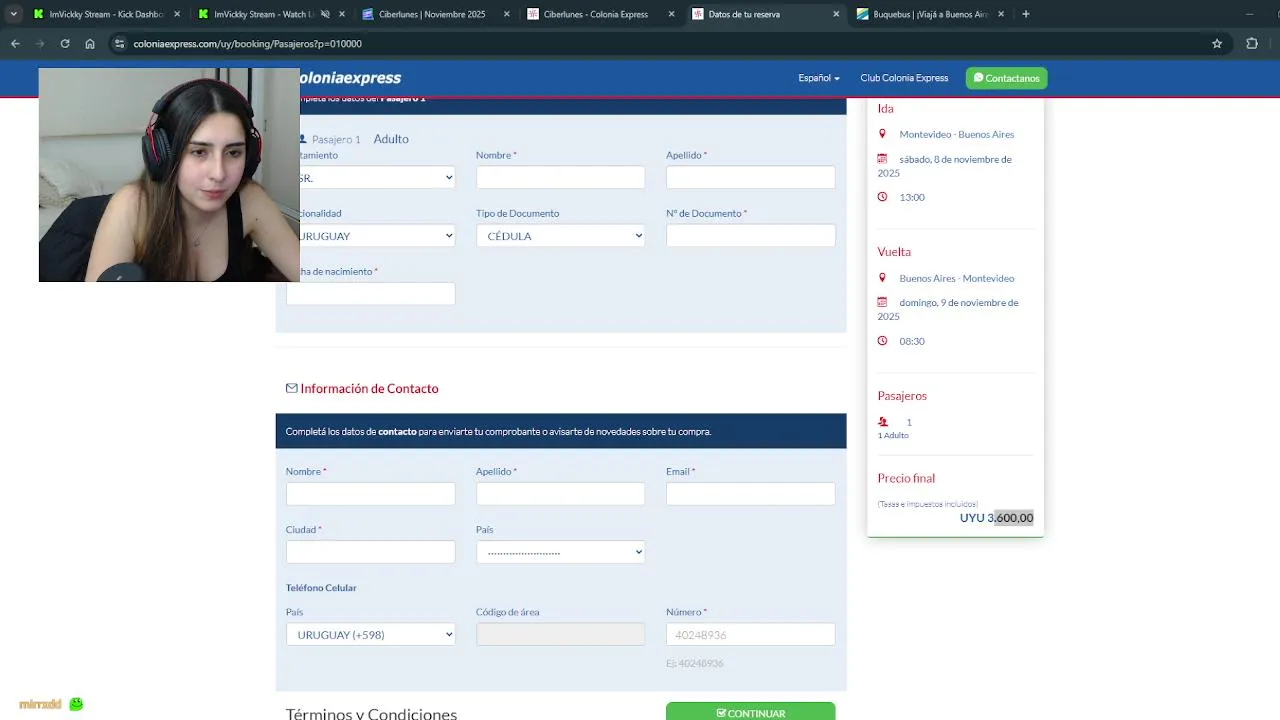Go back with the browser back arrow
This screenshot has width=1280, height=720.
[15, 44]
